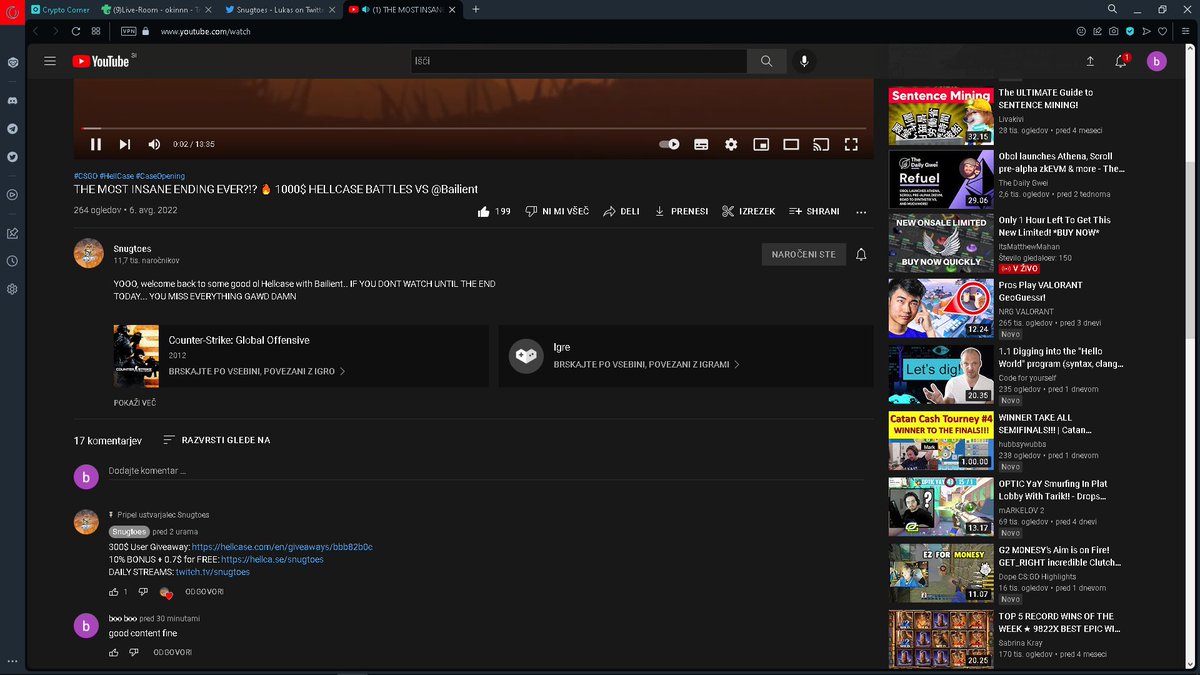The width and height of the screenshot is (1200, 675).
Task: Toggle the autoplay switch in player
Action: click(670, 144)
